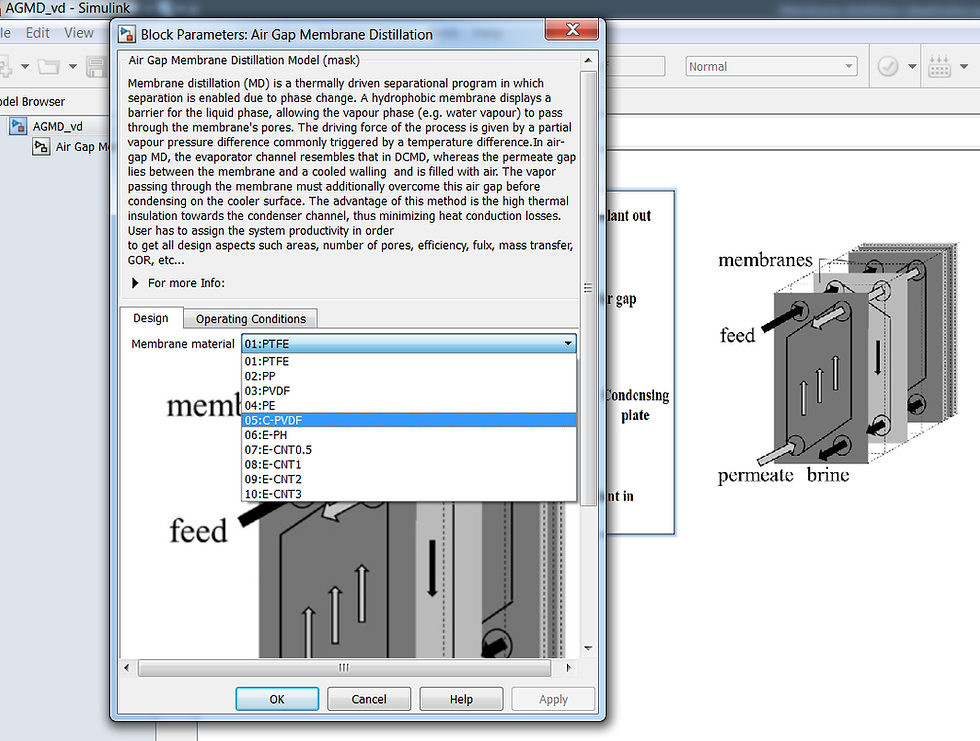The height and width of the screenshot is (741, 980).
Task: Select 02:PP membrane material option
Action: 408,376
